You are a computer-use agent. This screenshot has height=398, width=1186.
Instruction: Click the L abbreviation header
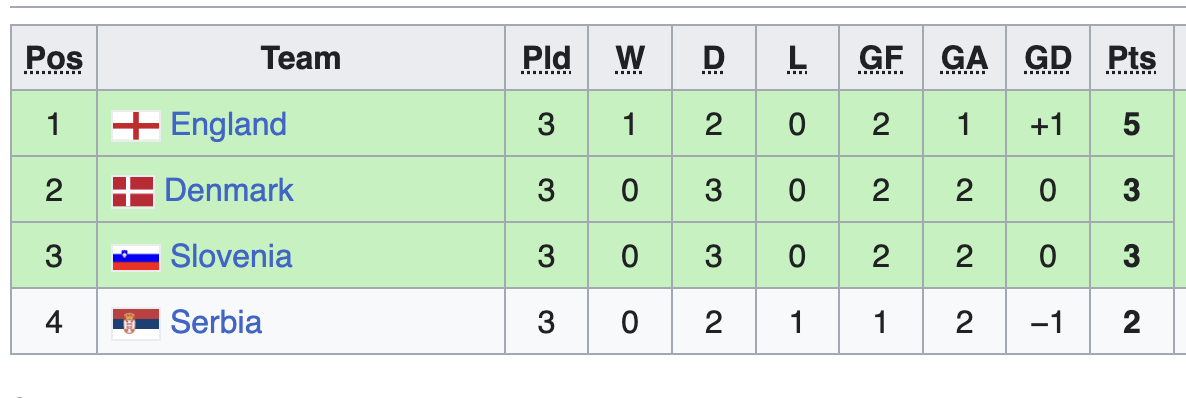coord(797,58)
